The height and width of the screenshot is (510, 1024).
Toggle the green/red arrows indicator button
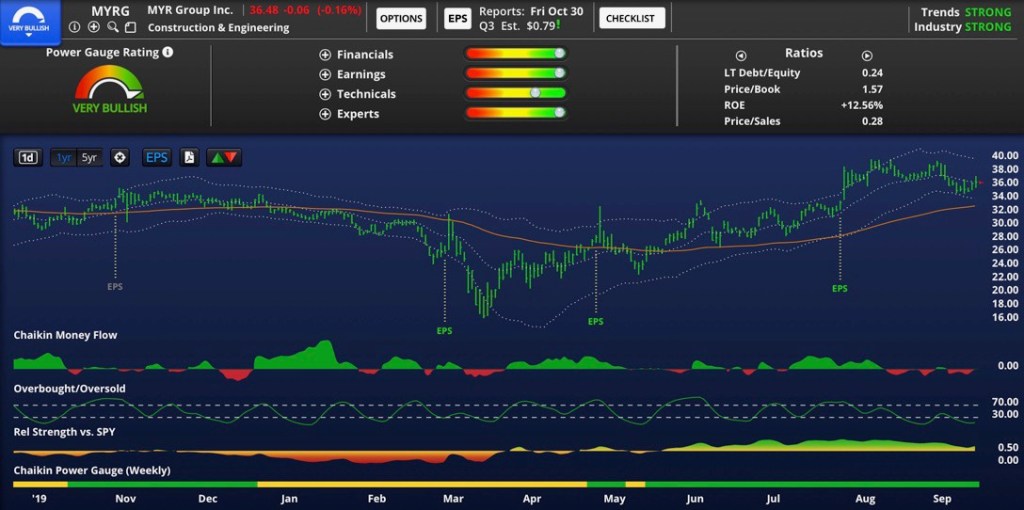(223, 157)
